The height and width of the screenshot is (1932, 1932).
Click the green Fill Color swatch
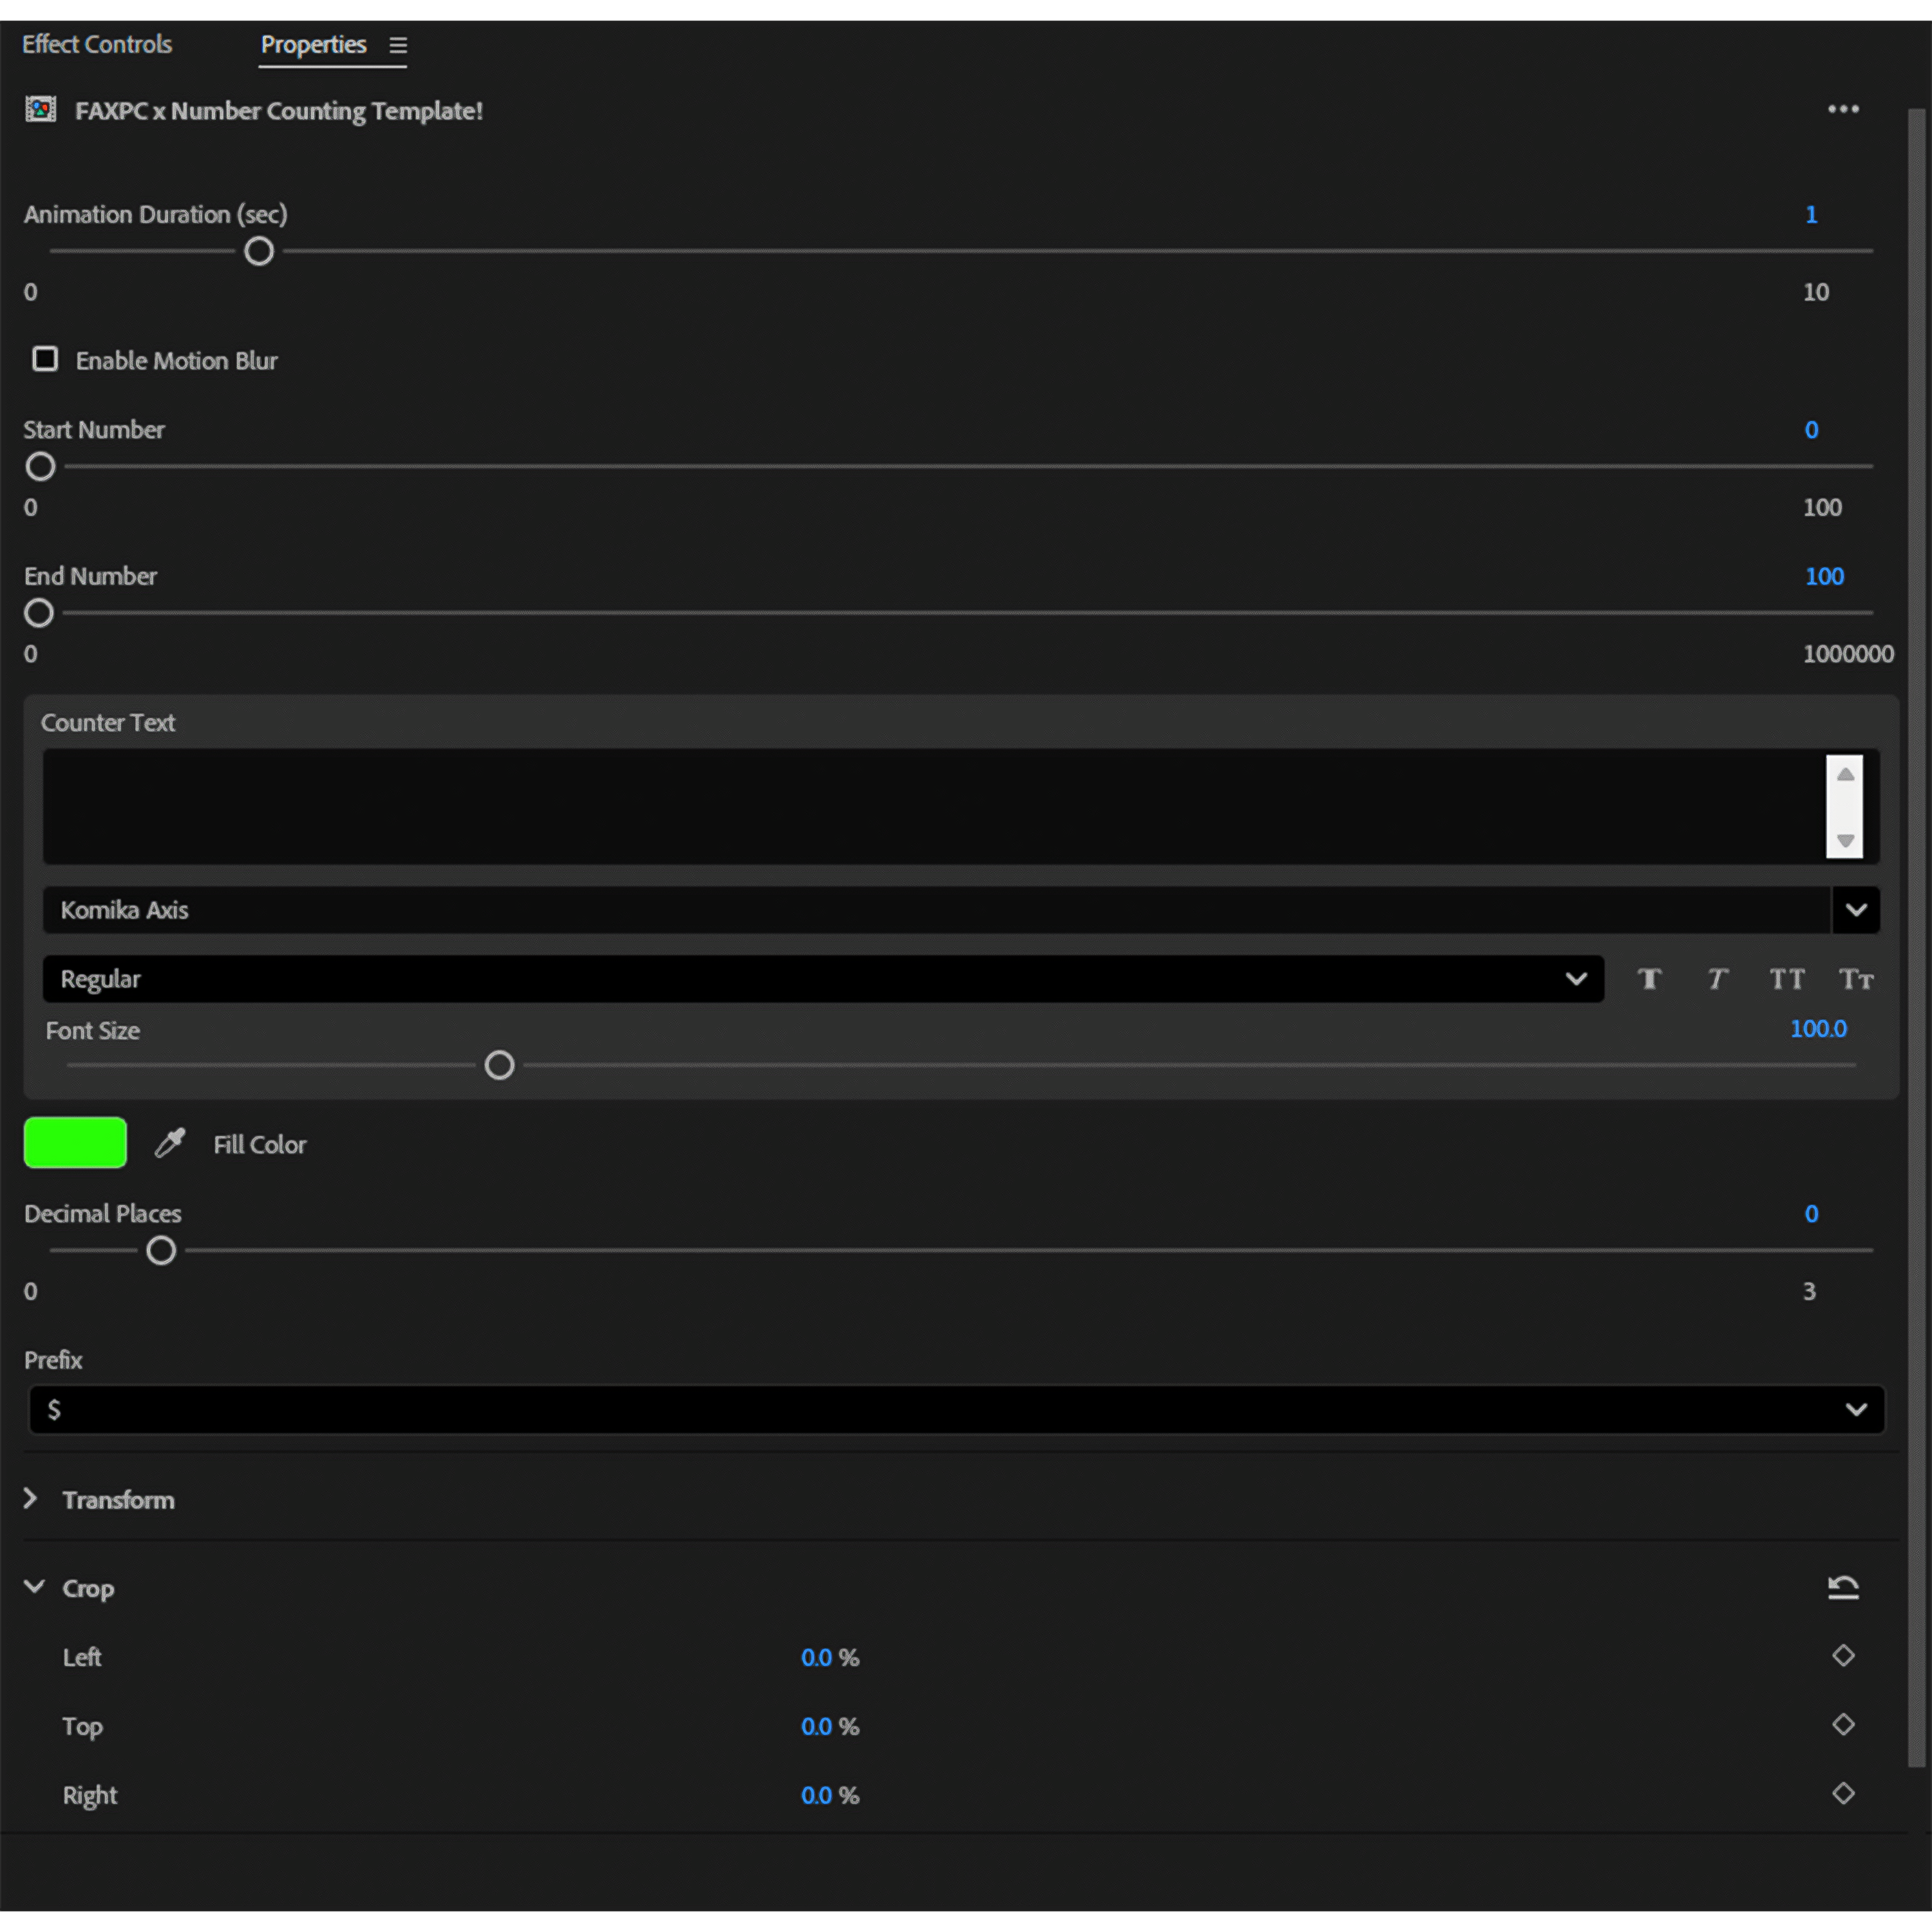[x=75, y=1142]
